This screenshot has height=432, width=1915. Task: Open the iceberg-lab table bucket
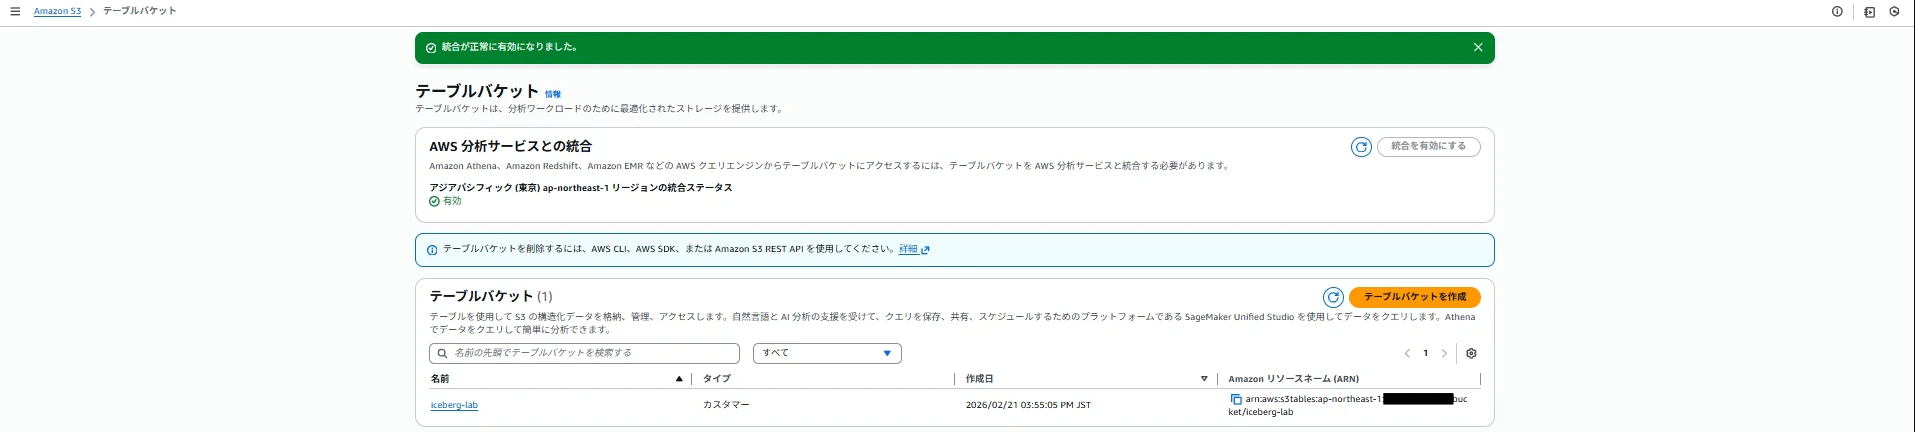pyautogui.click(x=454, y=405)
